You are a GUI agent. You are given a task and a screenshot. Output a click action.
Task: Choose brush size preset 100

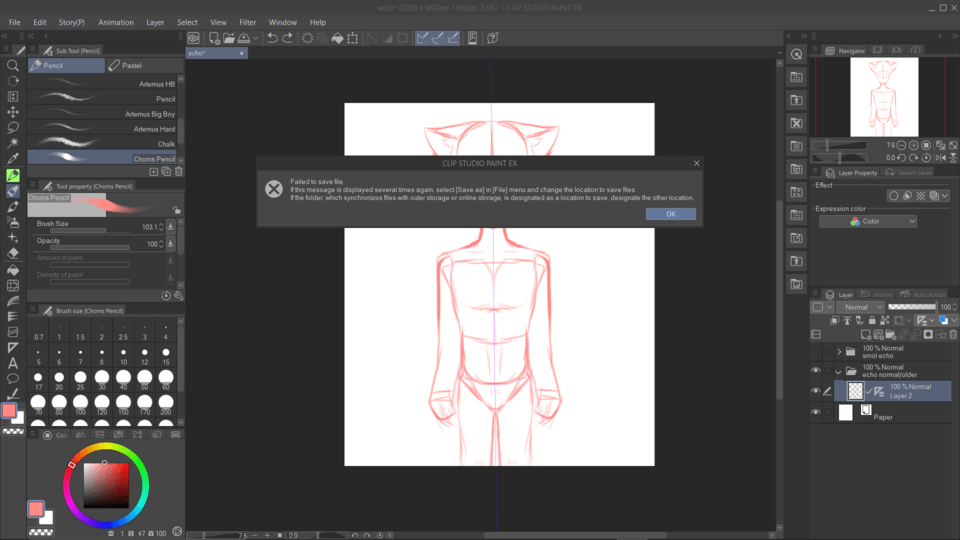pos(80,404)
